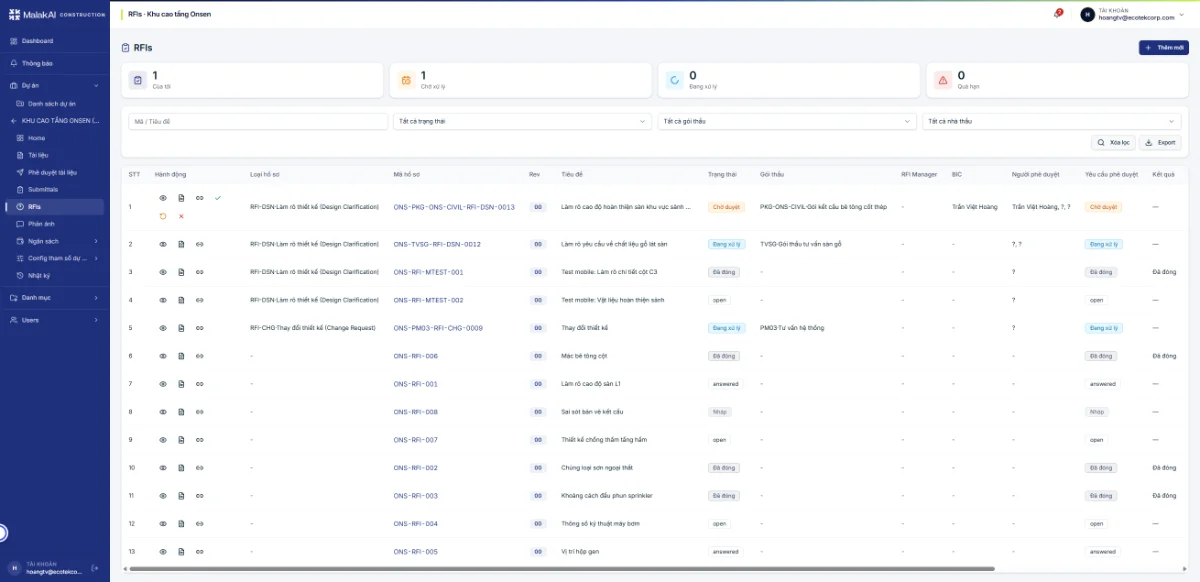The height and width of the screenshot is (582, 1200).
Task: Click the logout icon beside bottom account
Action: [95, 568]
